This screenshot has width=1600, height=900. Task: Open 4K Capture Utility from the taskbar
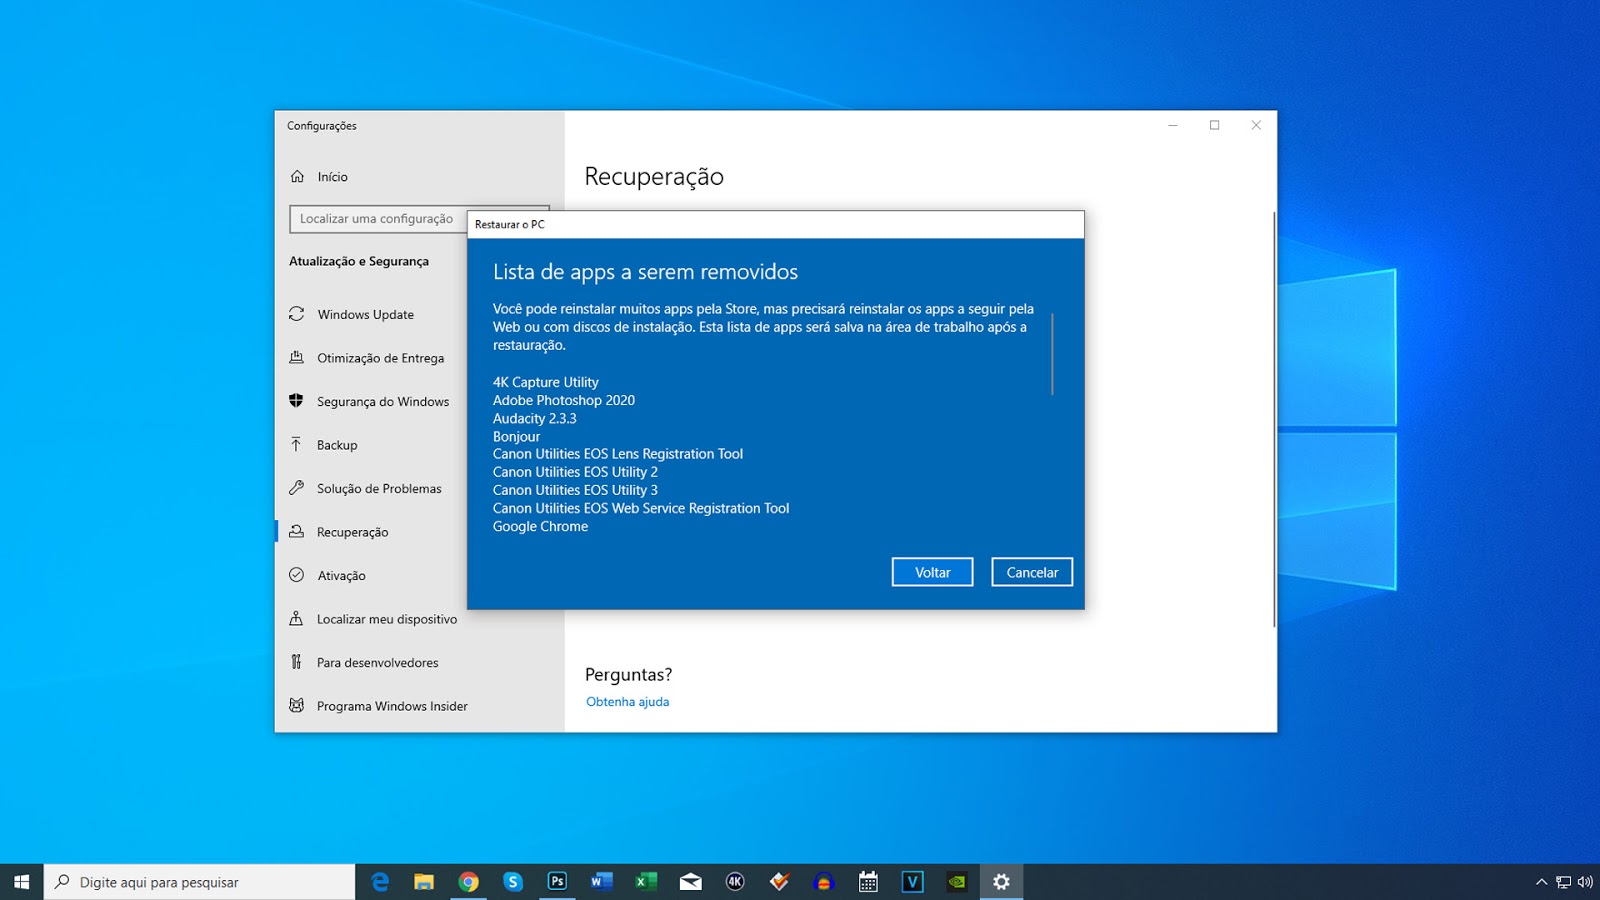point(736,881)
